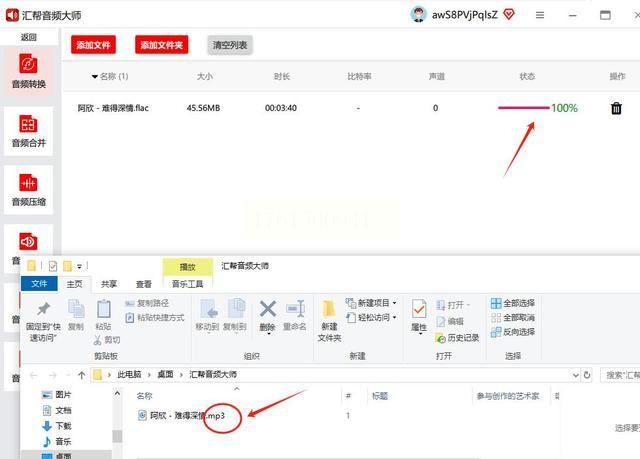Image resolution: width=640 pixels, height=459 pixels.
Task: Click the 属性 properties icon
Action: (x=419, y=310)
